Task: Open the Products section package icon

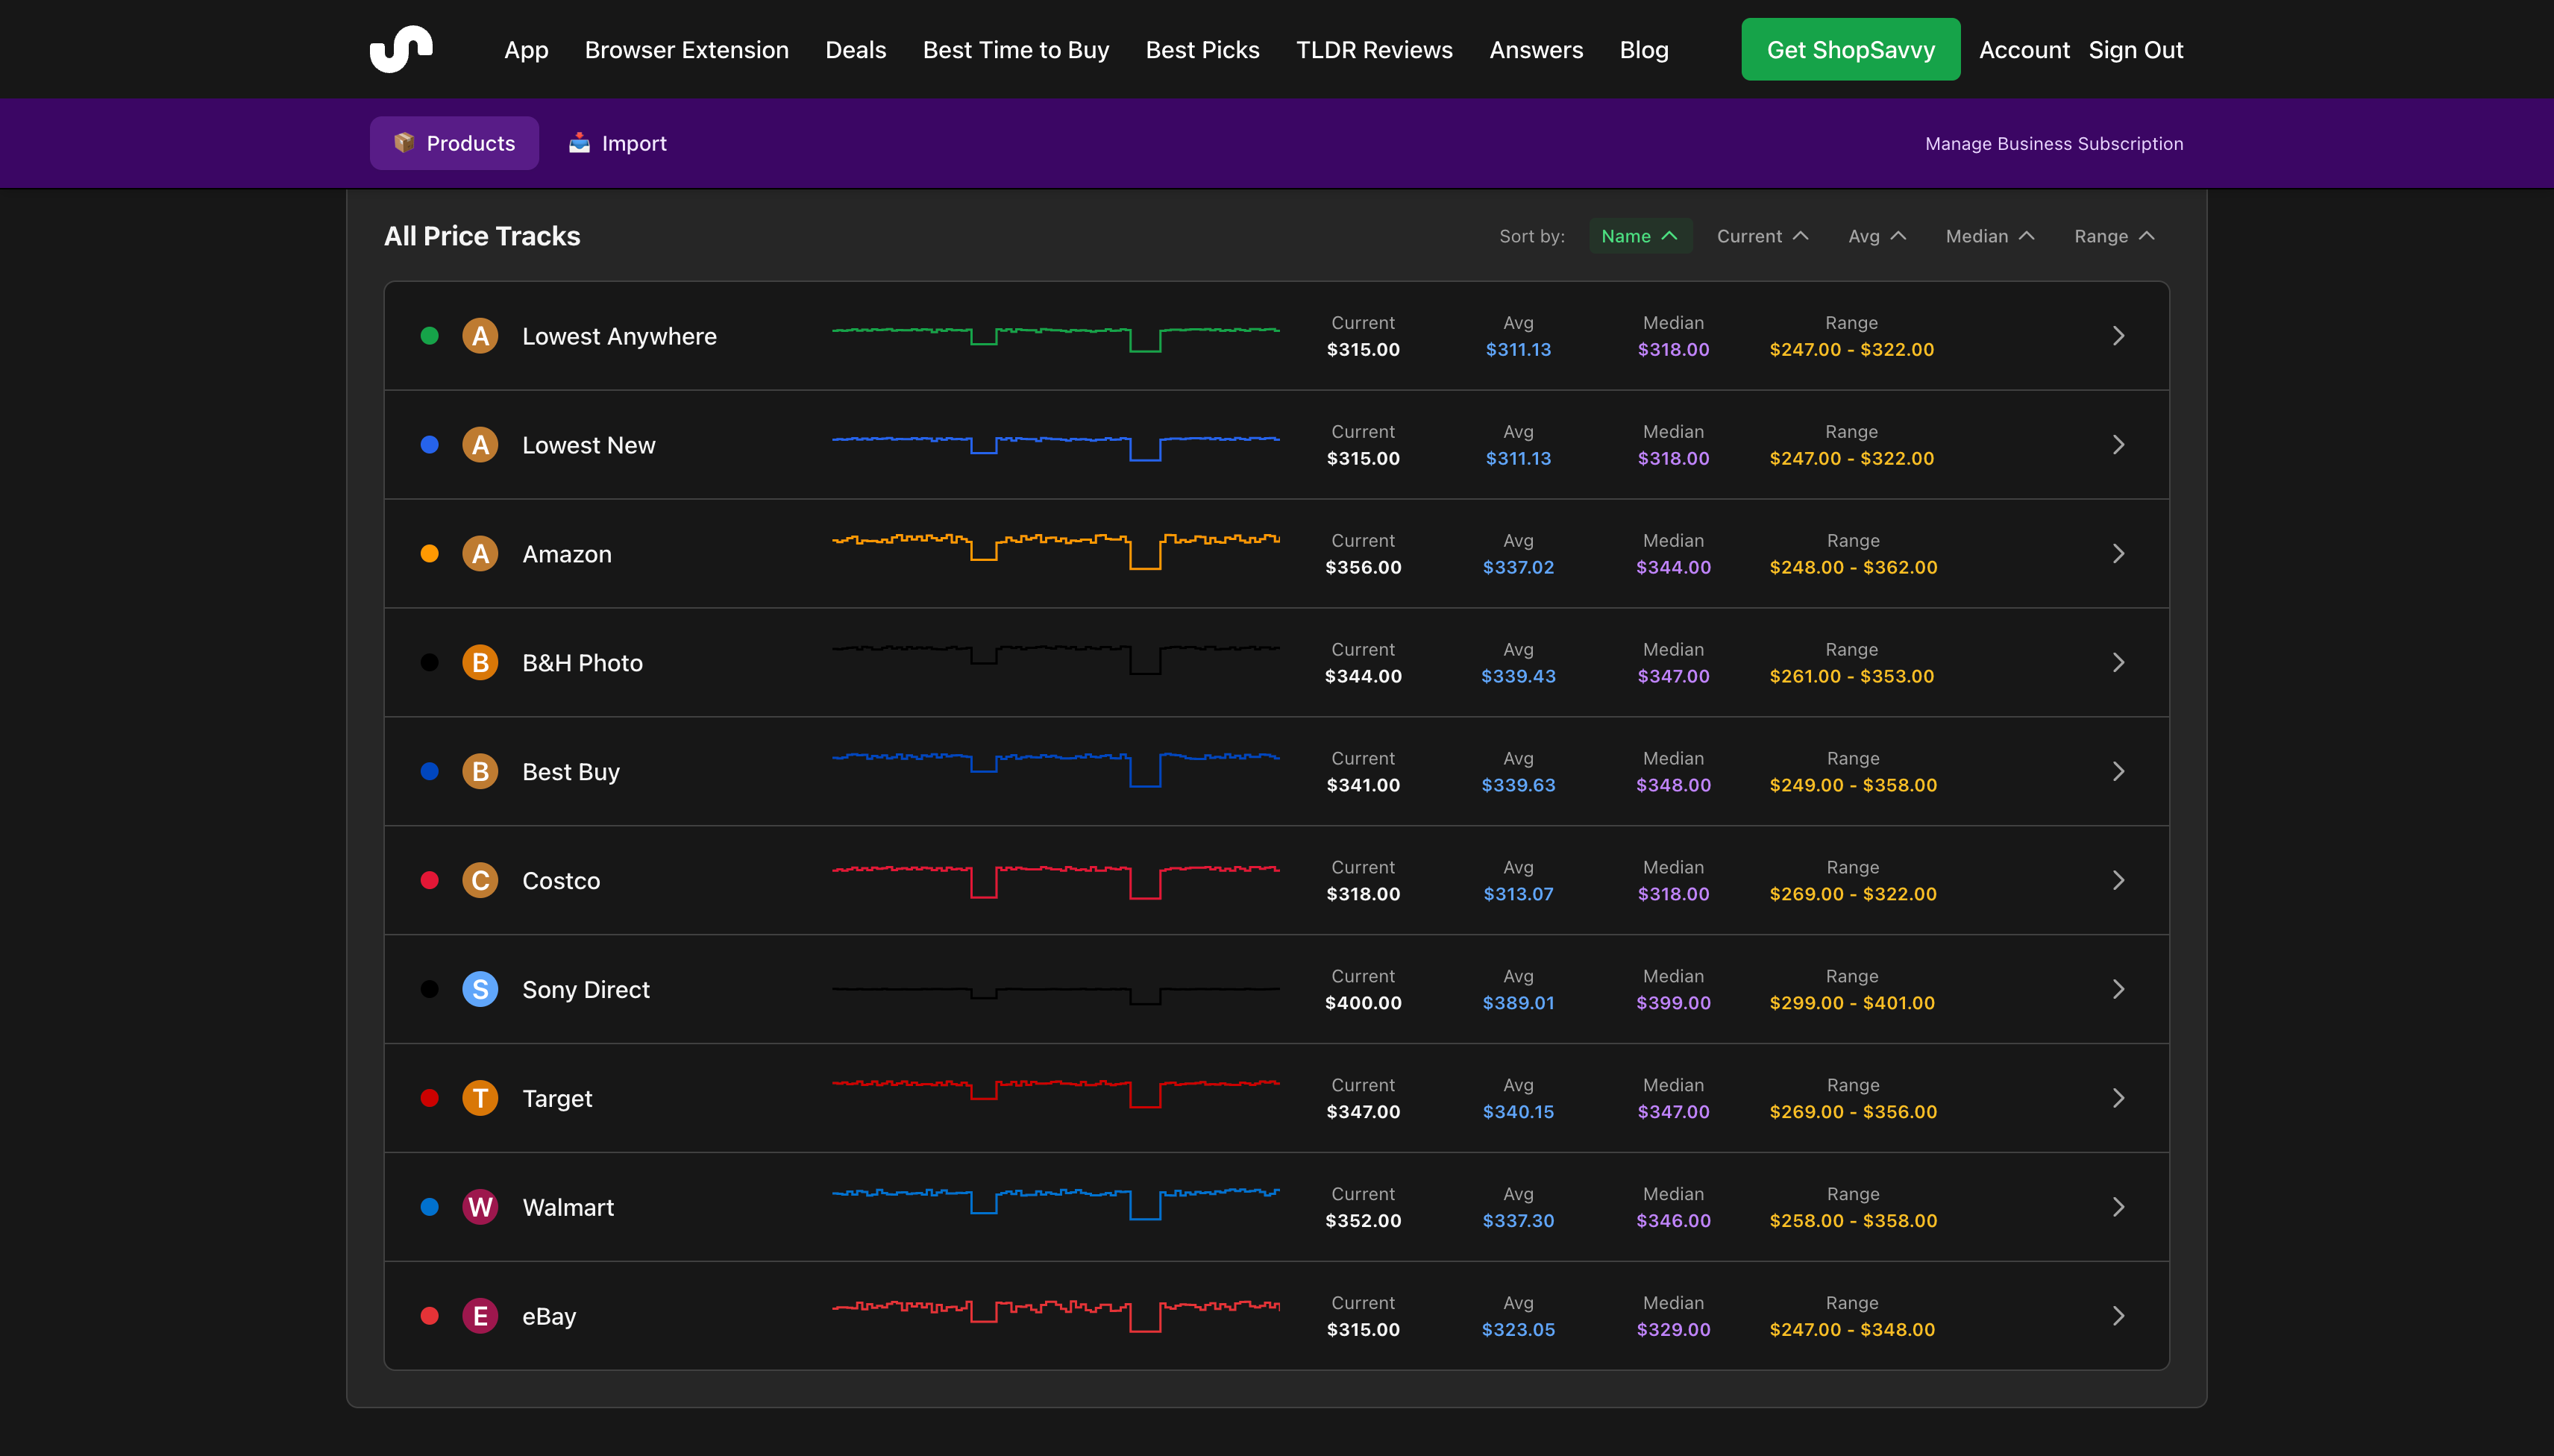Action: (x=404, y=142)
